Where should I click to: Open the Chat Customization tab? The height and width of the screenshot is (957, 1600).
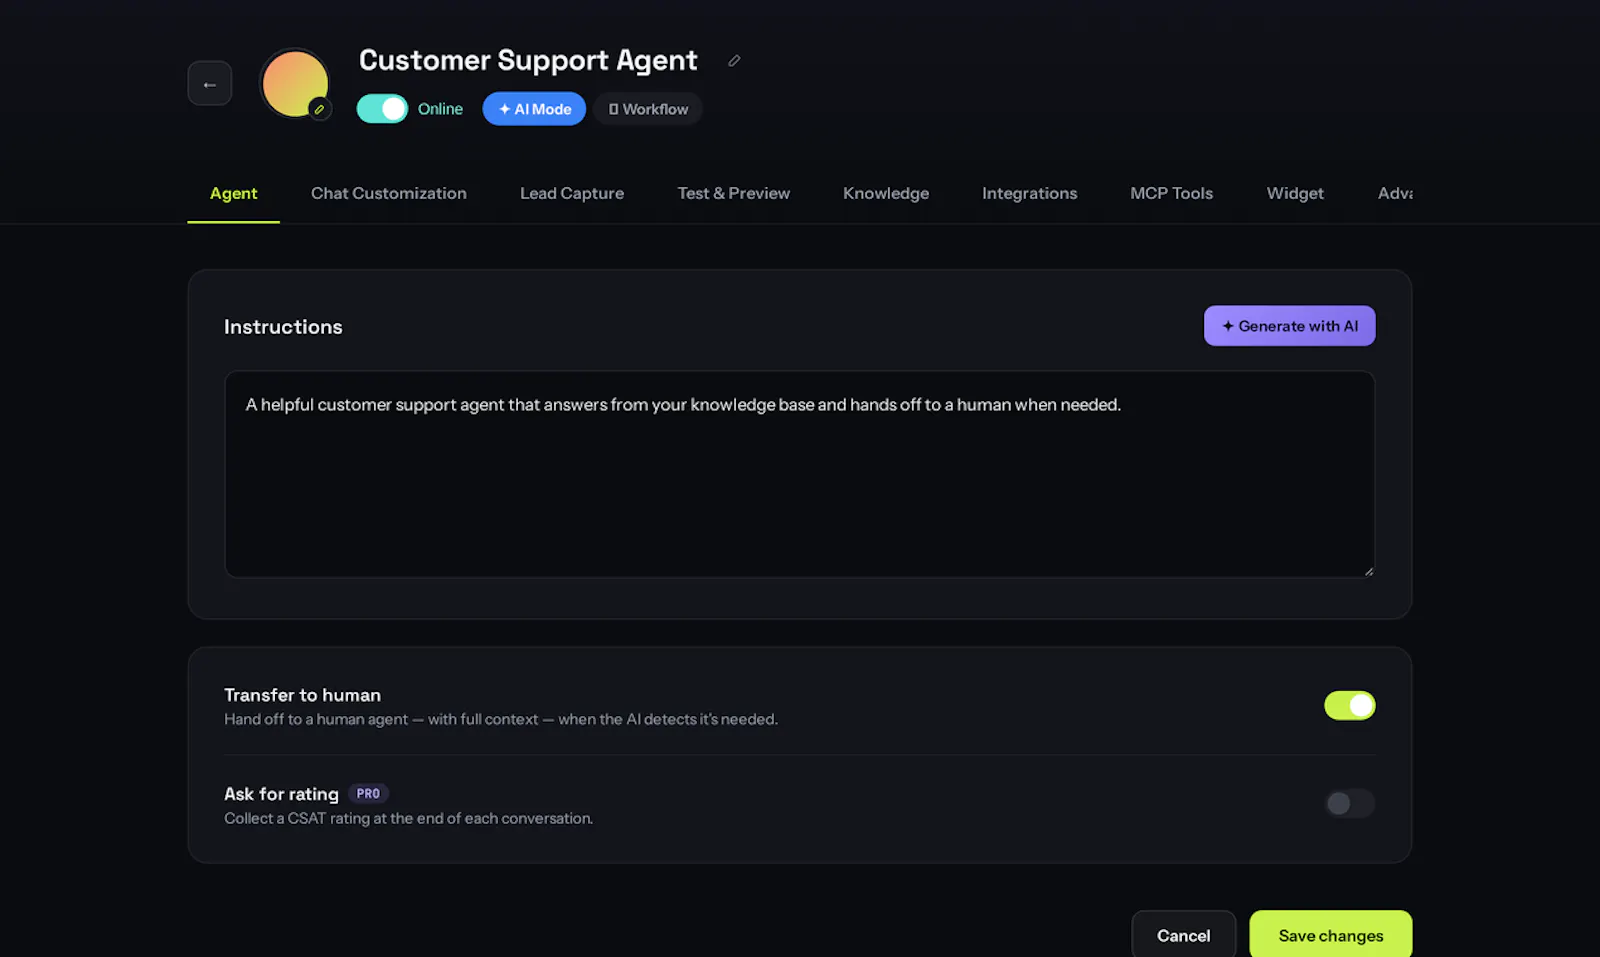pyautogui.click(x=389, y=193)
